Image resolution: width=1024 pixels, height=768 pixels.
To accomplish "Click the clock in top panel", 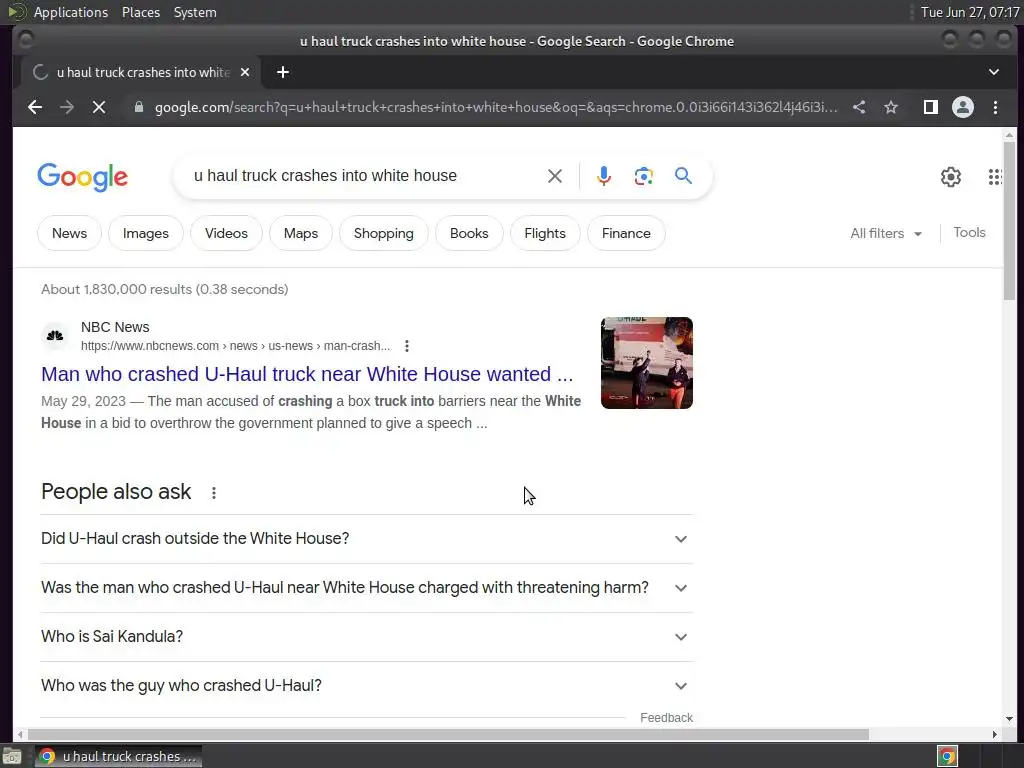I will (970, 12).
